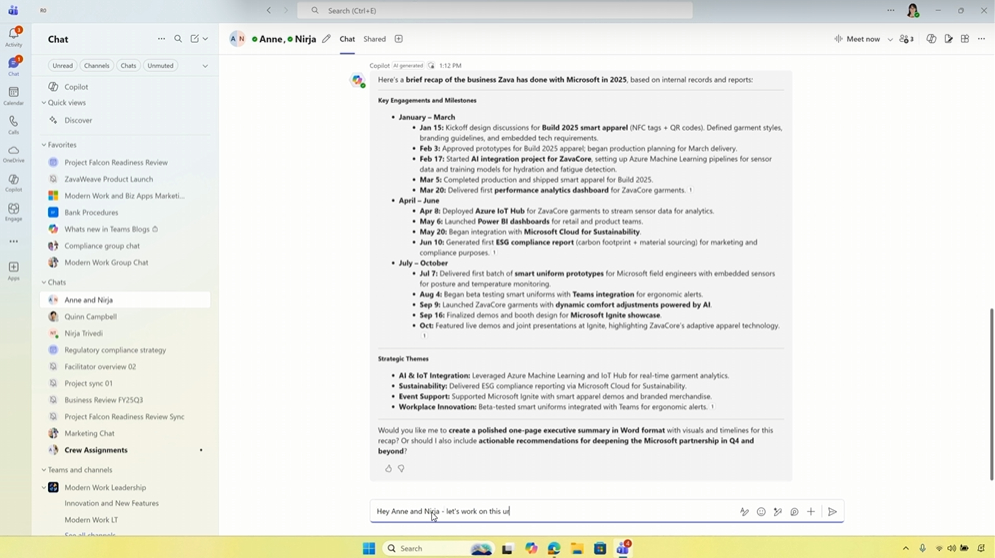
Task: Open the Activity feed in the left rail
Action: point(13,37)
